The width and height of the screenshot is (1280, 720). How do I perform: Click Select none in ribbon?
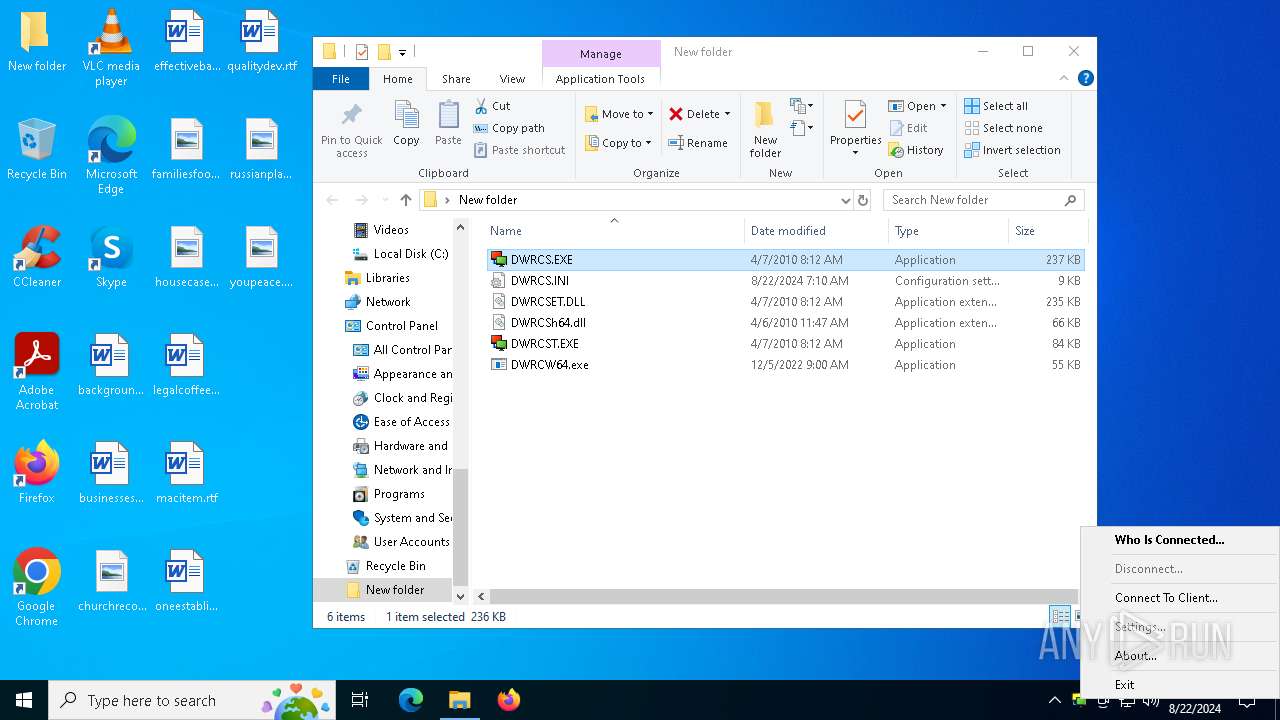pyautogui.click(x=1003, y=128)
